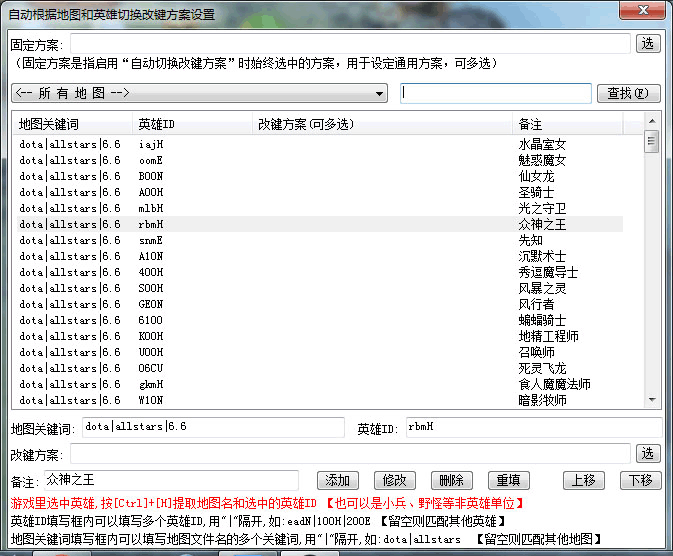Screen dimensions: 673x556
Task: Click the list scrollbar up arrow
Action: (652, 121)
